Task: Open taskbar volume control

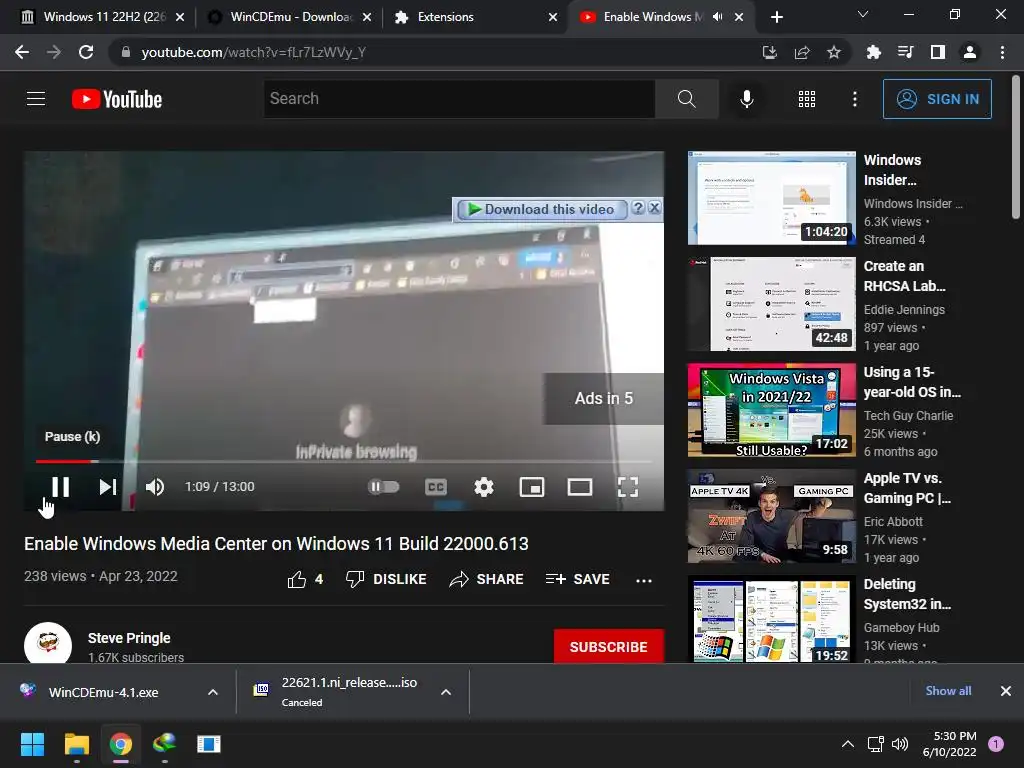Action: point(900,744)
